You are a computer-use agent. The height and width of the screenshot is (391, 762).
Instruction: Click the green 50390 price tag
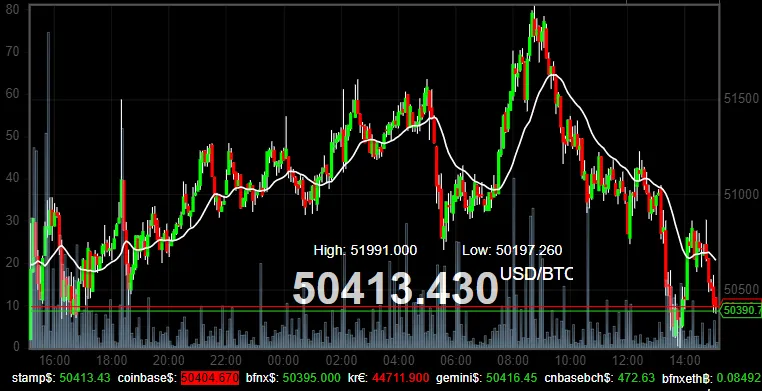pos(742,310)
